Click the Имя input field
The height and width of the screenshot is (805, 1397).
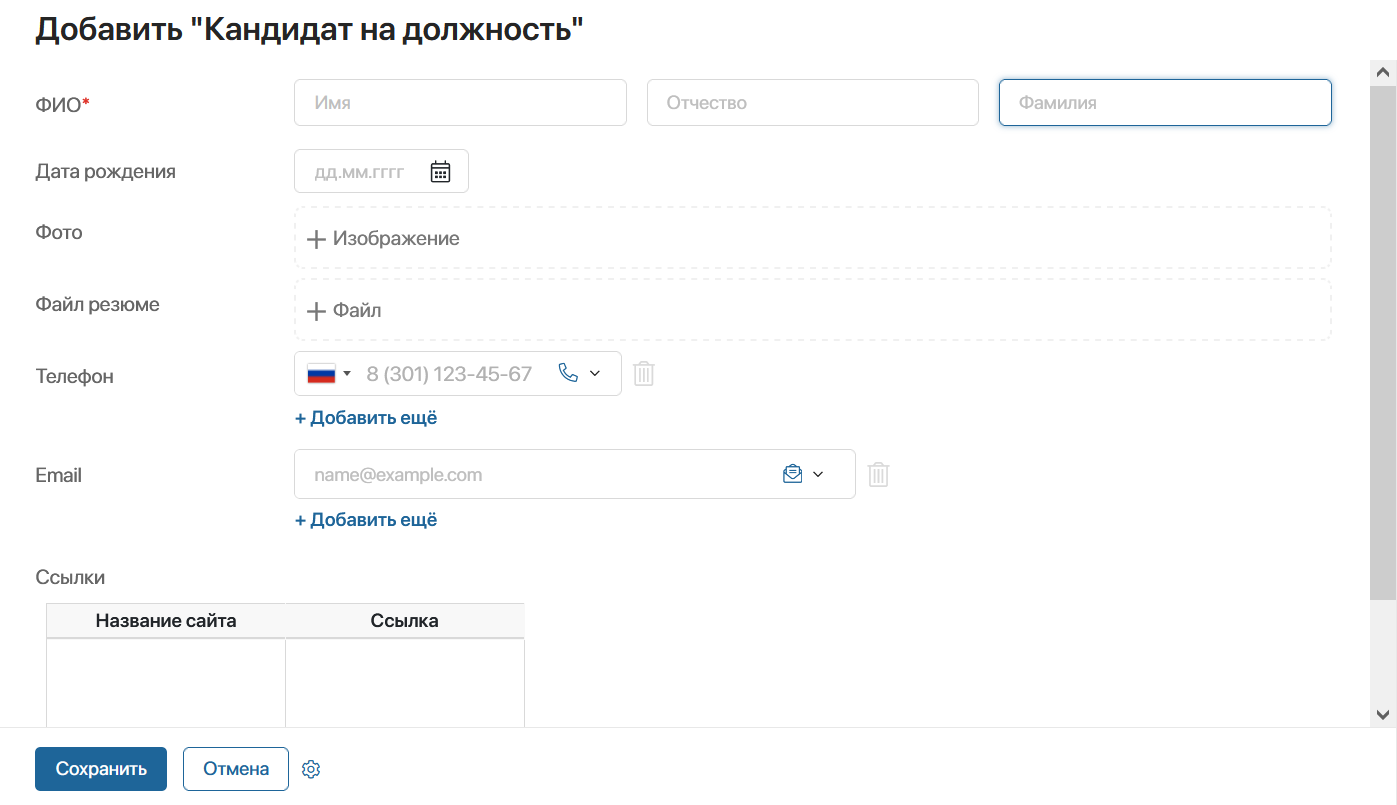click(x=460, y=102)
